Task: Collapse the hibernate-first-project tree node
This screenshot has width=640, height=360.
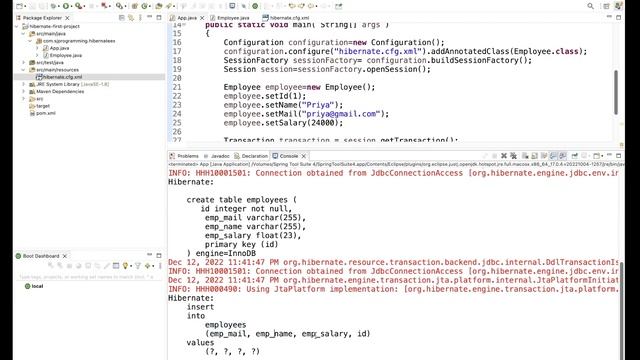Action: click(17, 26)
